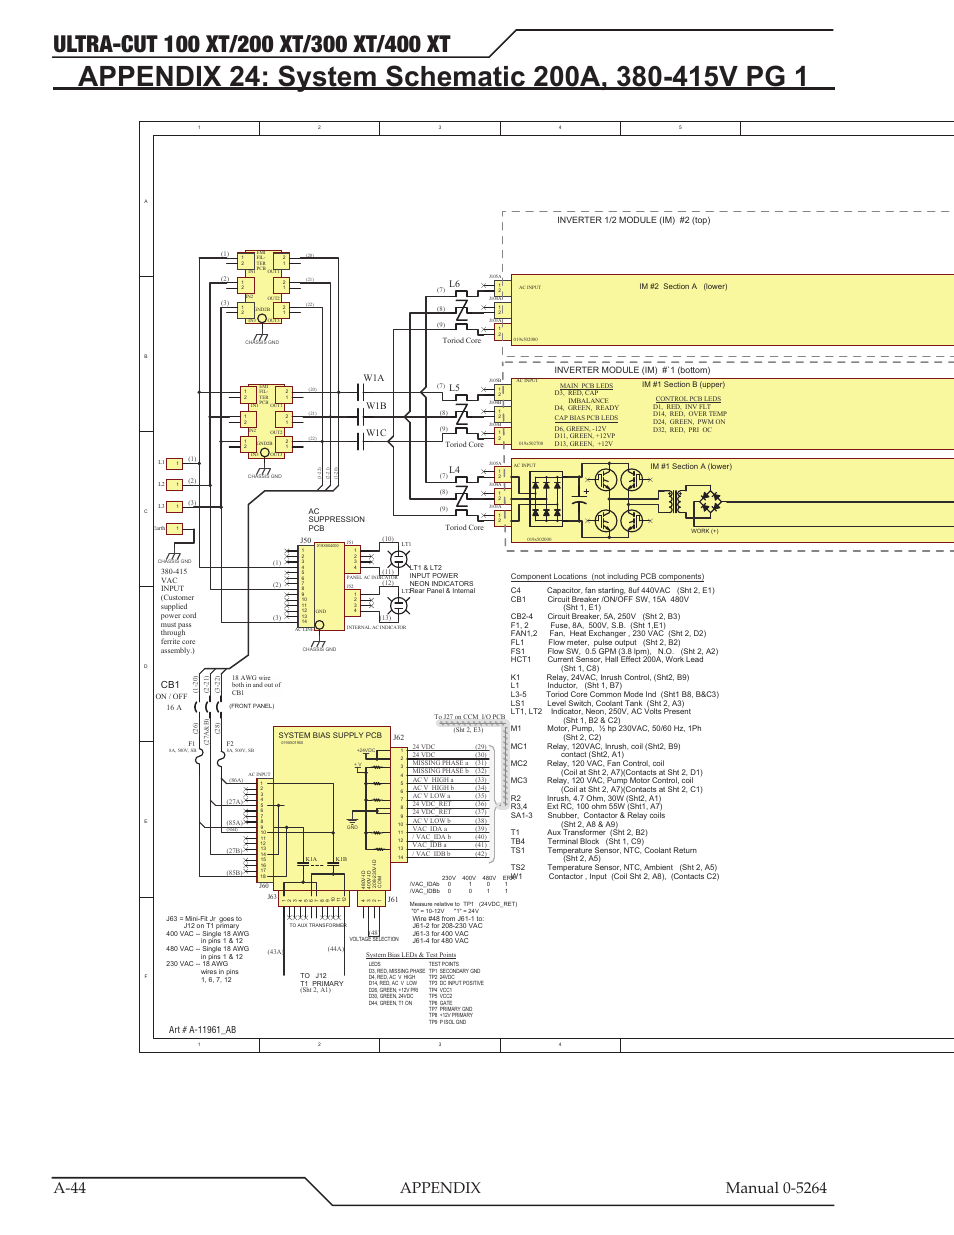Click the LT1 & LT2 Input Power Neon Indicators text
The width and height of the screenshot is (954, 1235).
point(441,579)
